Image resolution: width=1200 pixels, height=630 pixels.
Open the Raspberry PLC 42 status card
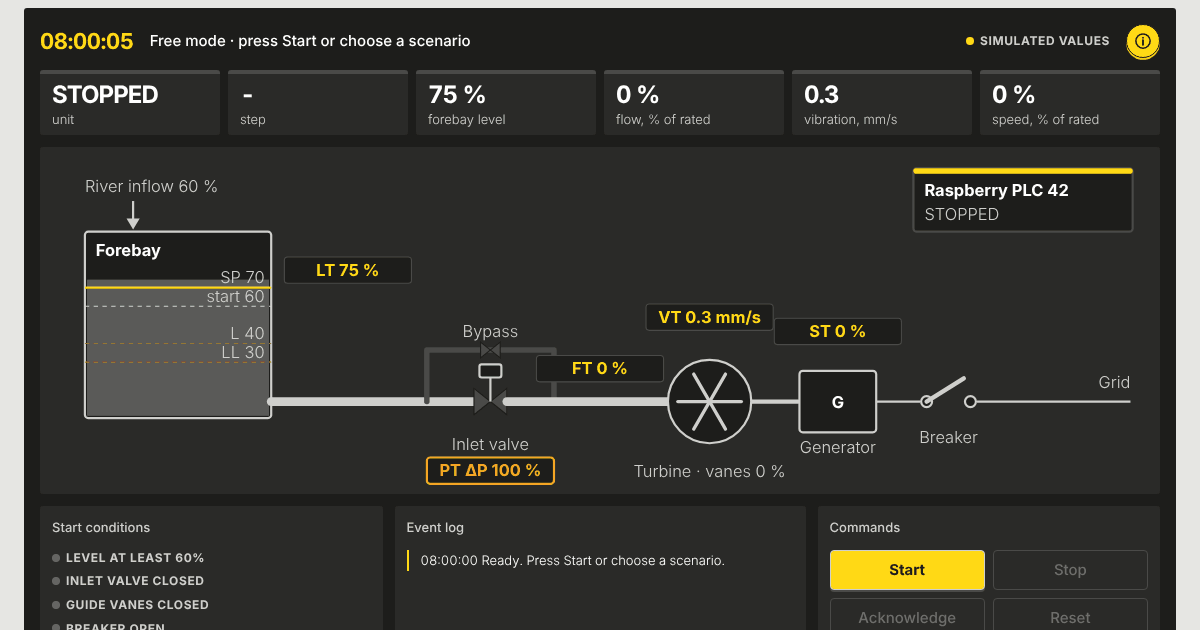[x=1023, y=200]
